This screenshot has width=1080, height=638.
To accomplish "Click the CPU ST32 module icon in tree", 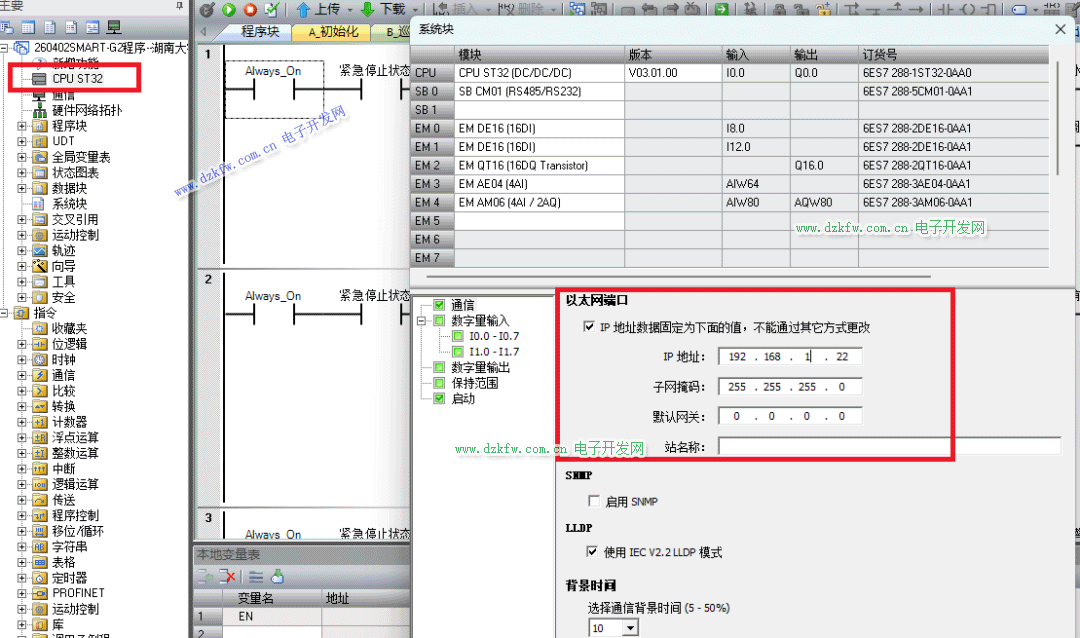I will [39, 79].
